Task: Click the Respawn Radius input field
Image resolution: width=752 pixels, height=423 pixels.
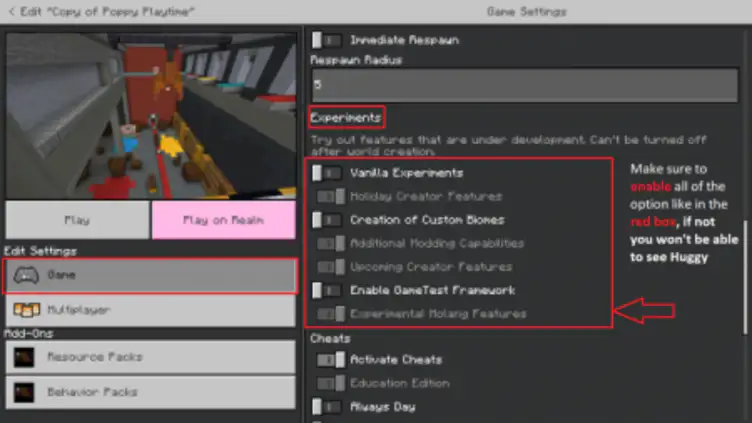Action: [525, 85]
